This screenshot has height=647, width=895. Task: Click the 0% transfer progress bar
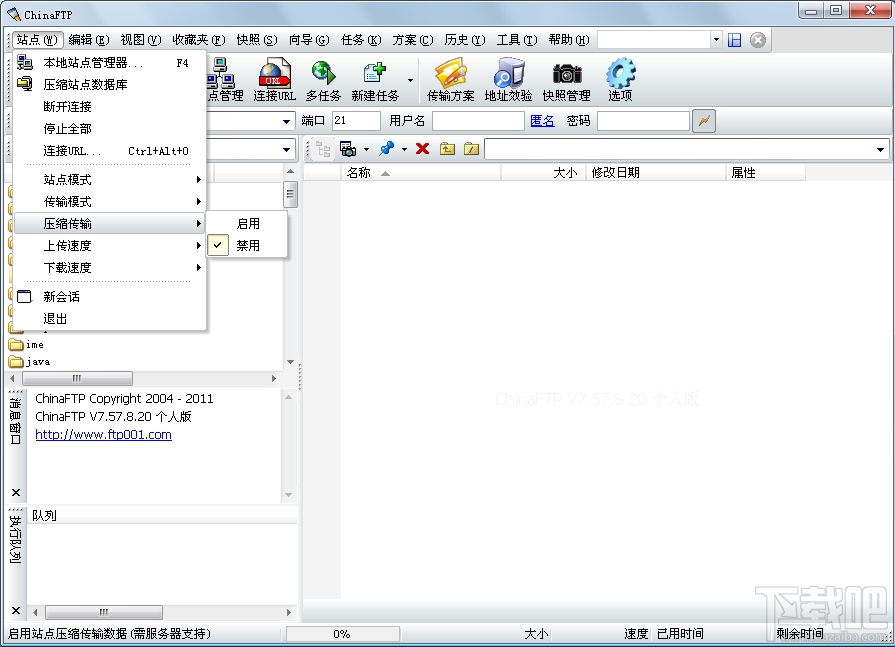(x=342, y=632)
